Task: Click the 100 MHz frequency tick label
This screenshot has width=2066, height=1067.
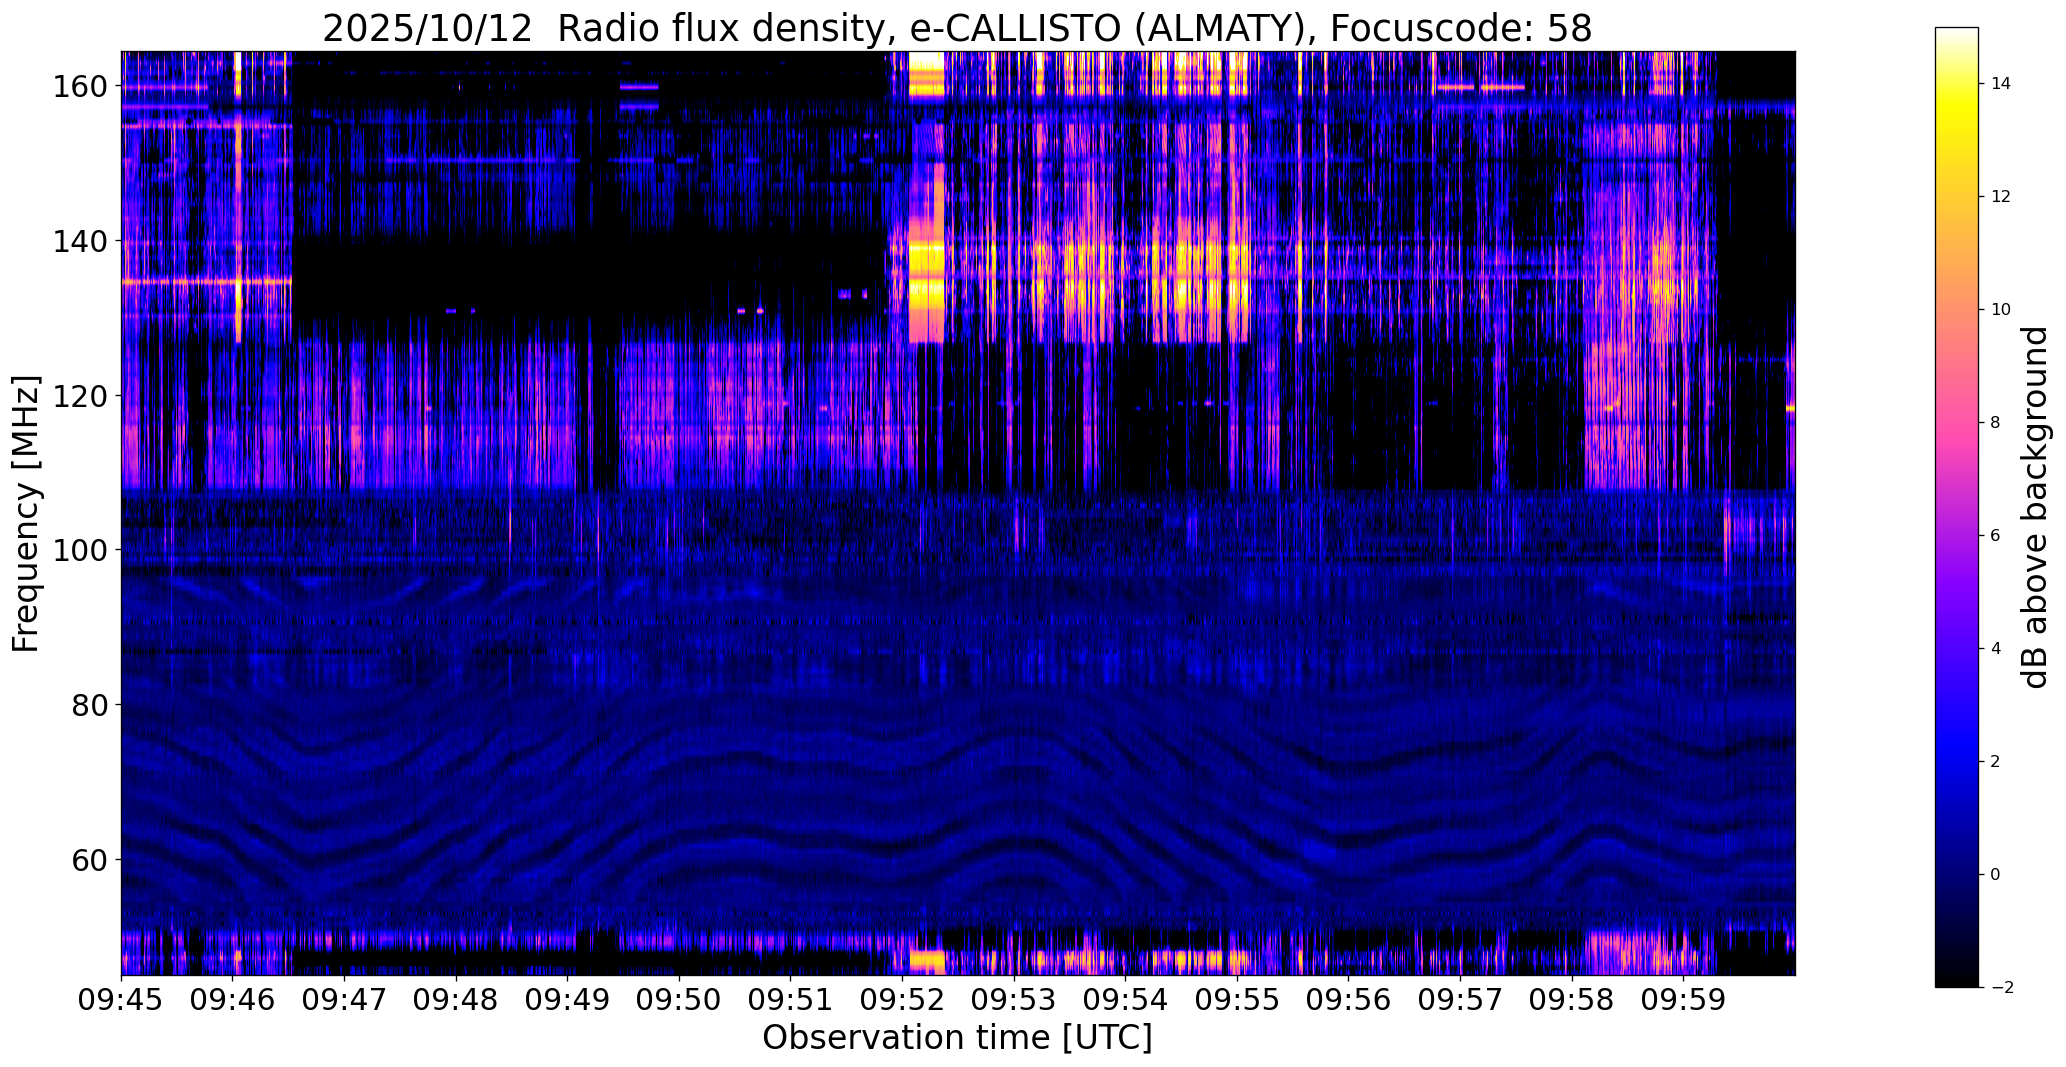Action: click(80, 550)
